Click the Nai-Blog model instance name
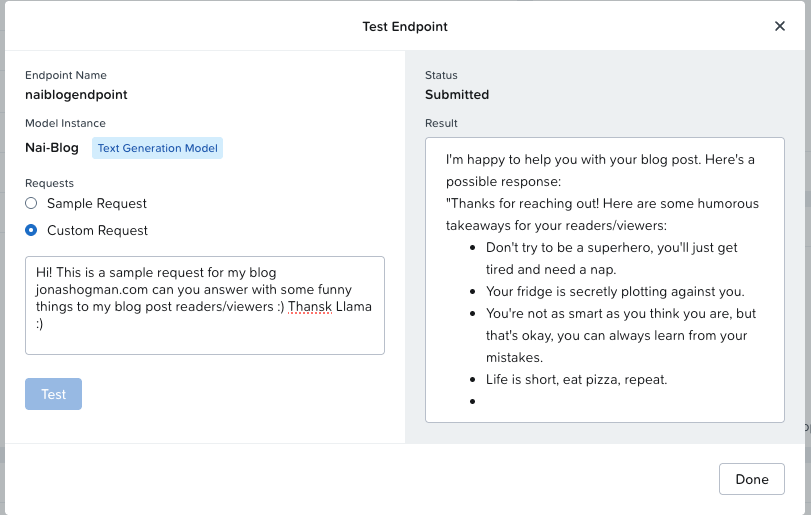811x515 pixels. [52, 148]
